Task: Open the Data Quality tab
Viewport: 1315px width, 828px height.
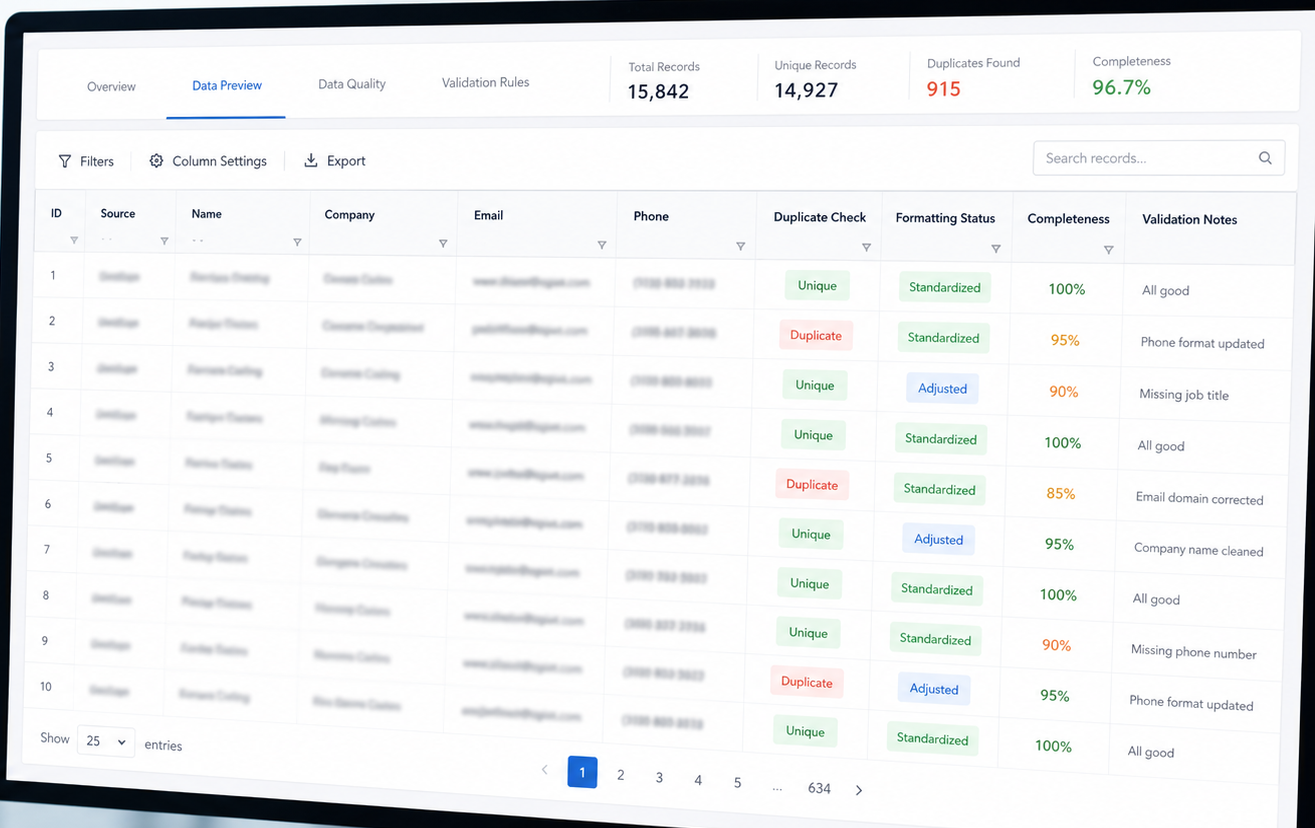Action: pyautogui.click(x=352, y=84)
